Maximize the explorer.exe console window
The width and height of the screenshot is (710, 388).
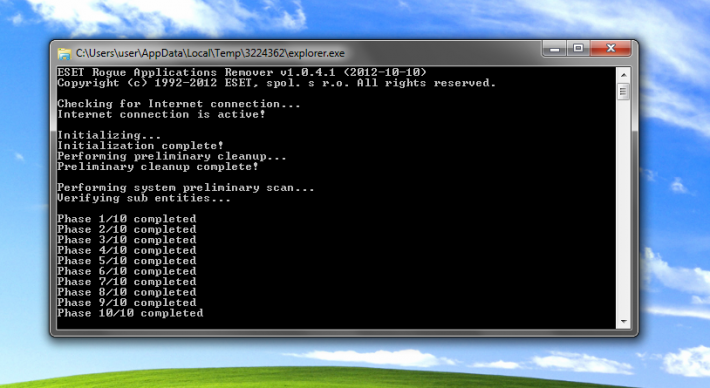tap(578, 48)
